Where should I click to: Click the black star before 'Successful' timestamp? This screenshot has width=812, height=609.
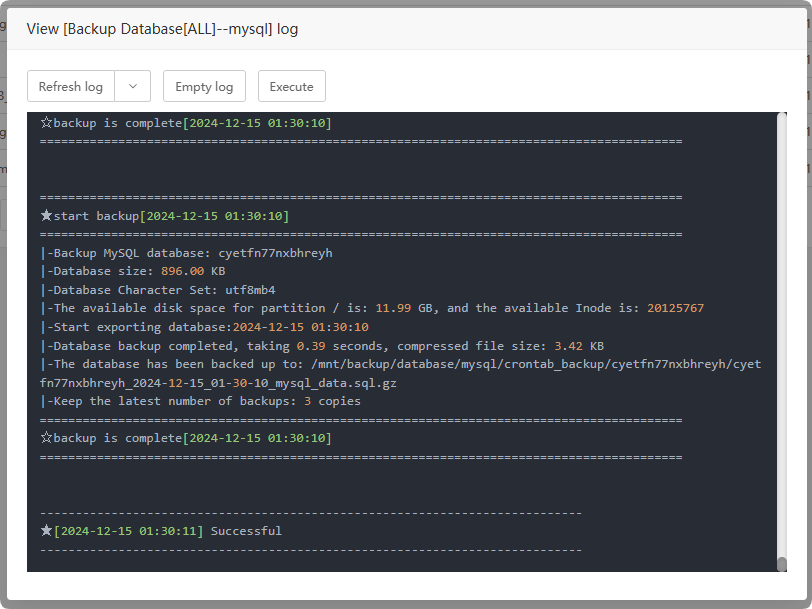pos(46,531)
